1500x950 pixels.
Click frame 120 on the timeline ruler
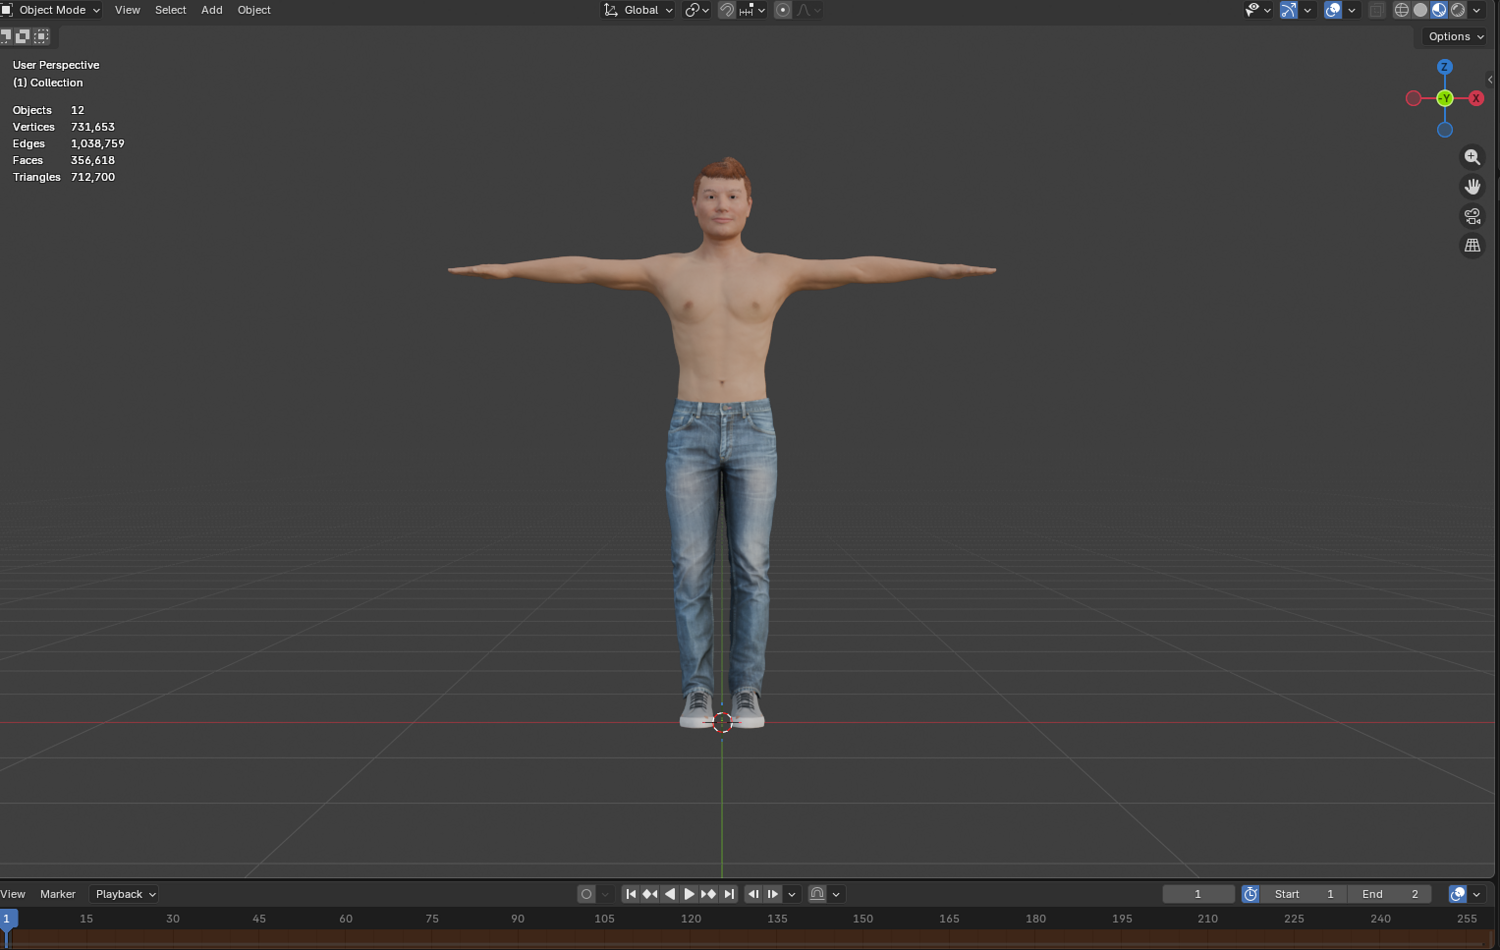(691, 918)
